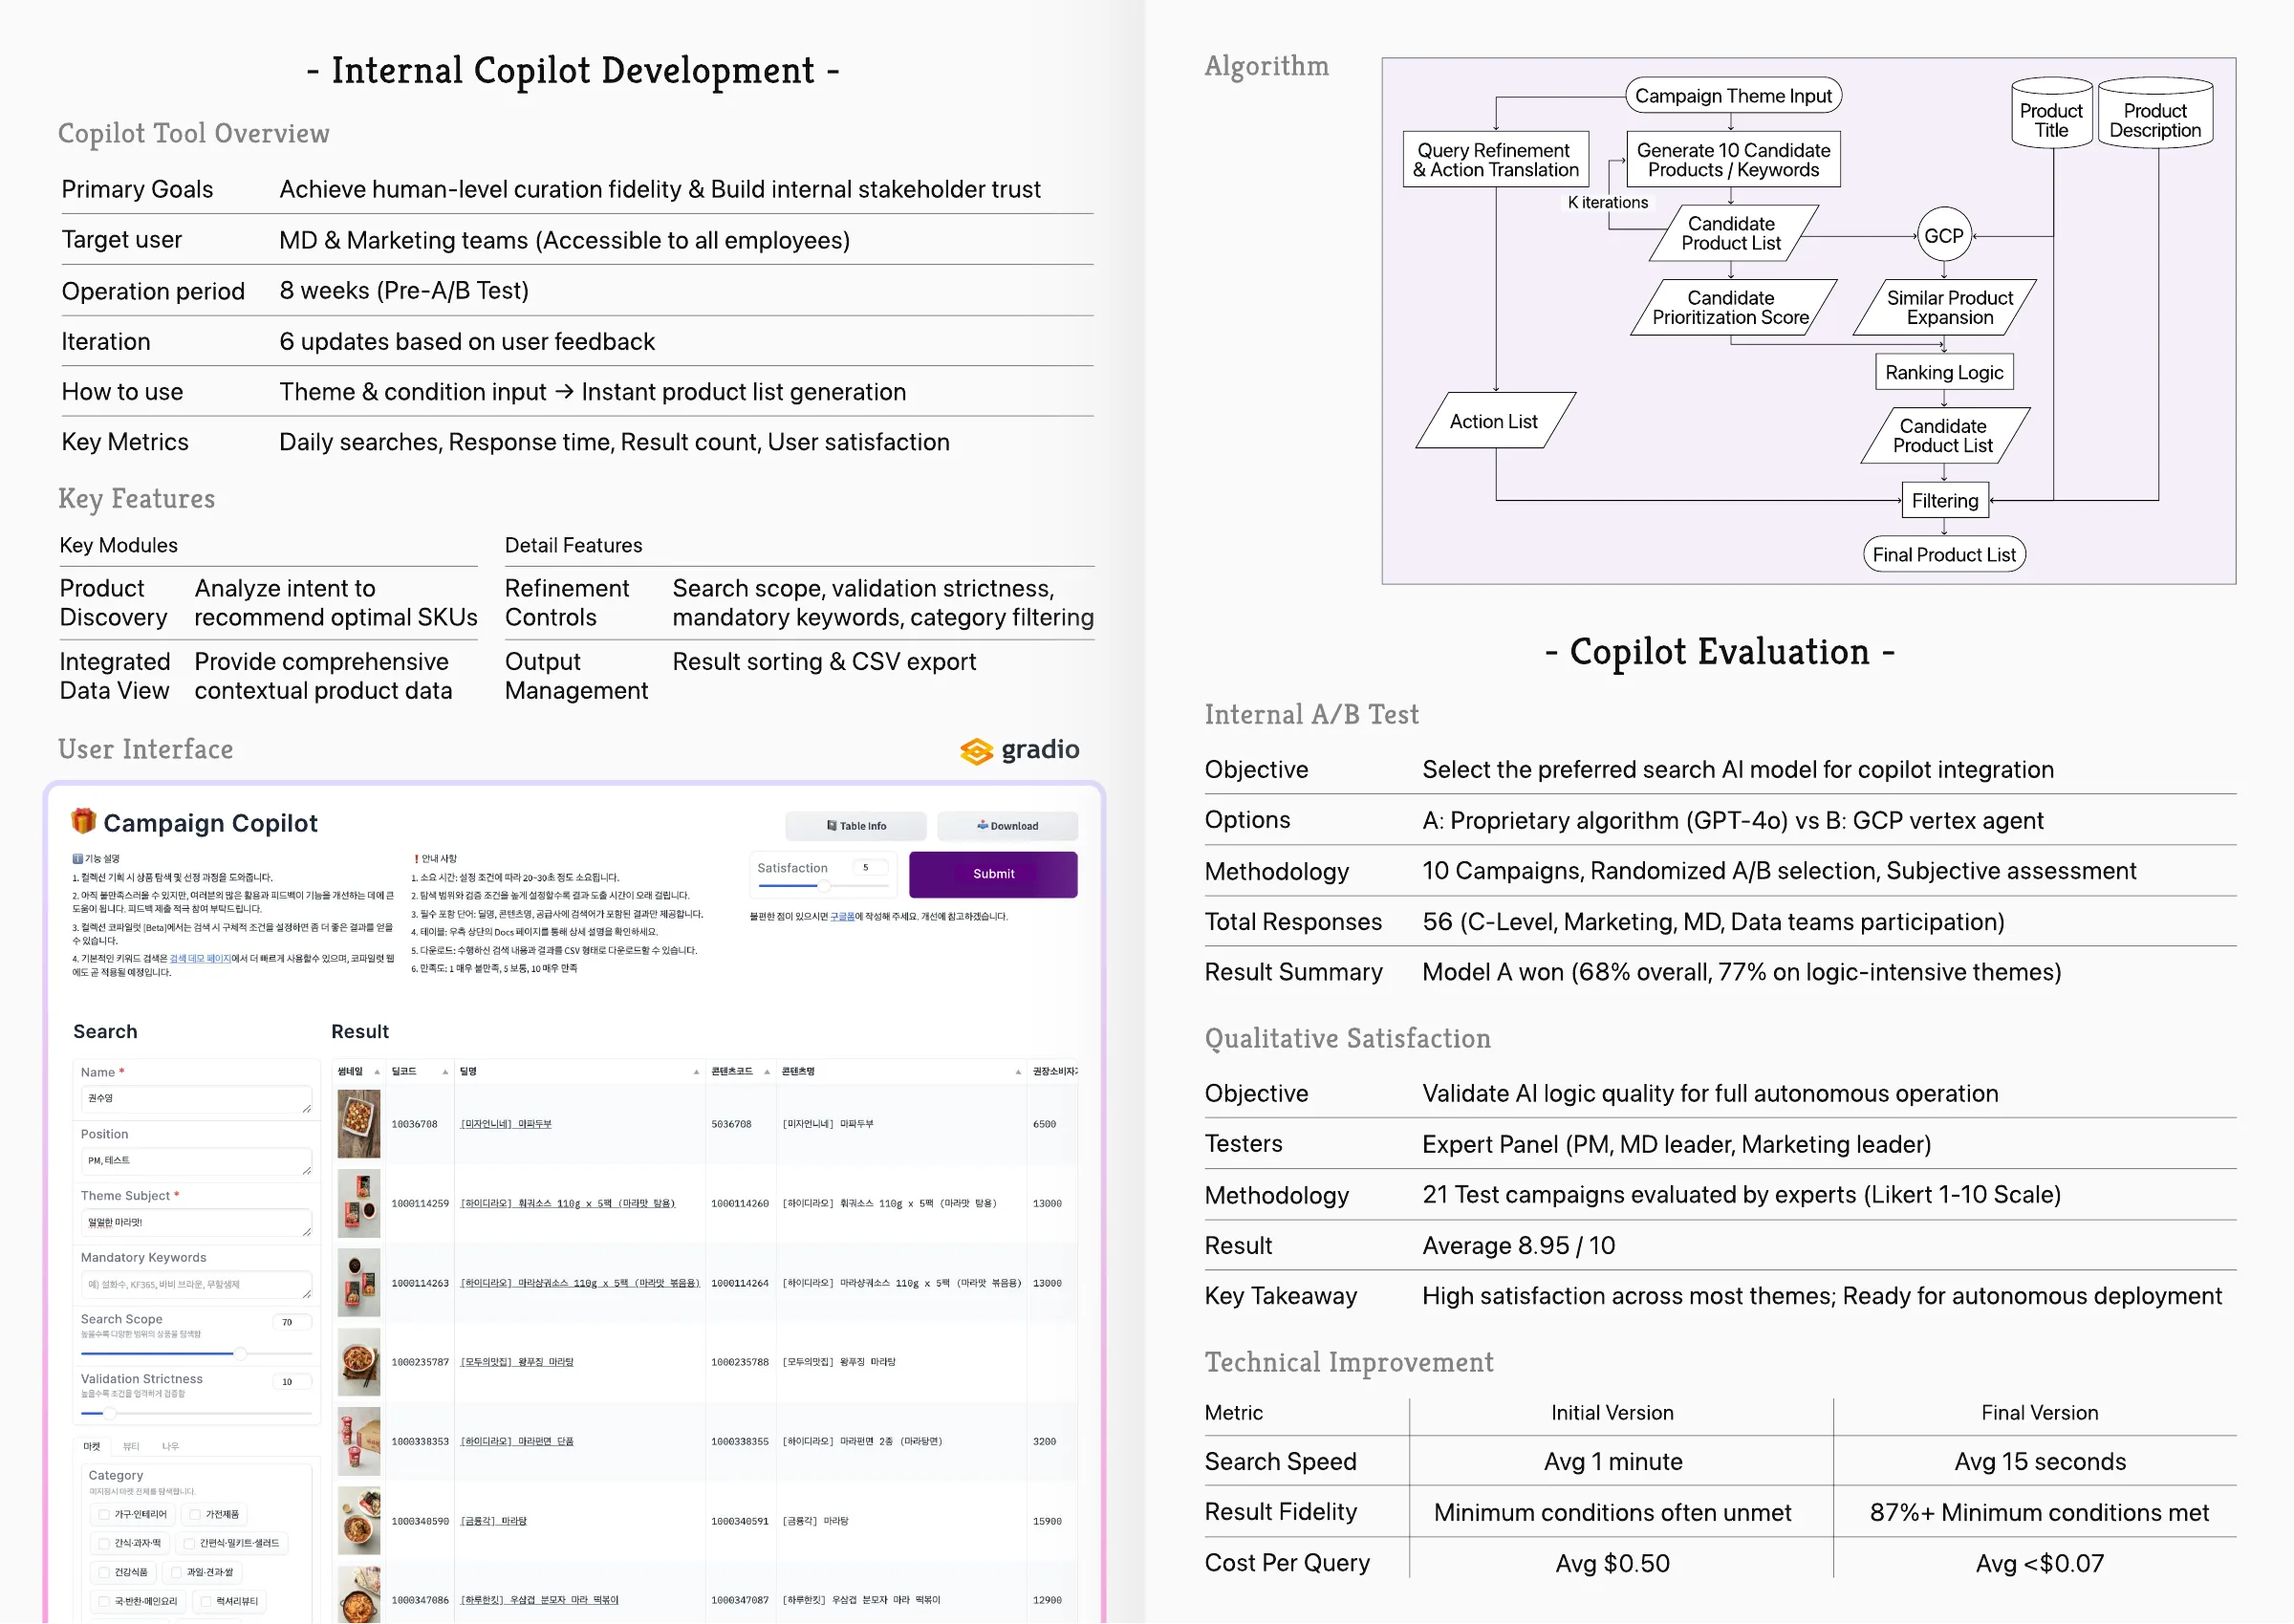Image resolution: width=2294 pixels, height=1624 pixels.
Task: Click the Position field resize handle
Action: pos(306,1170)
